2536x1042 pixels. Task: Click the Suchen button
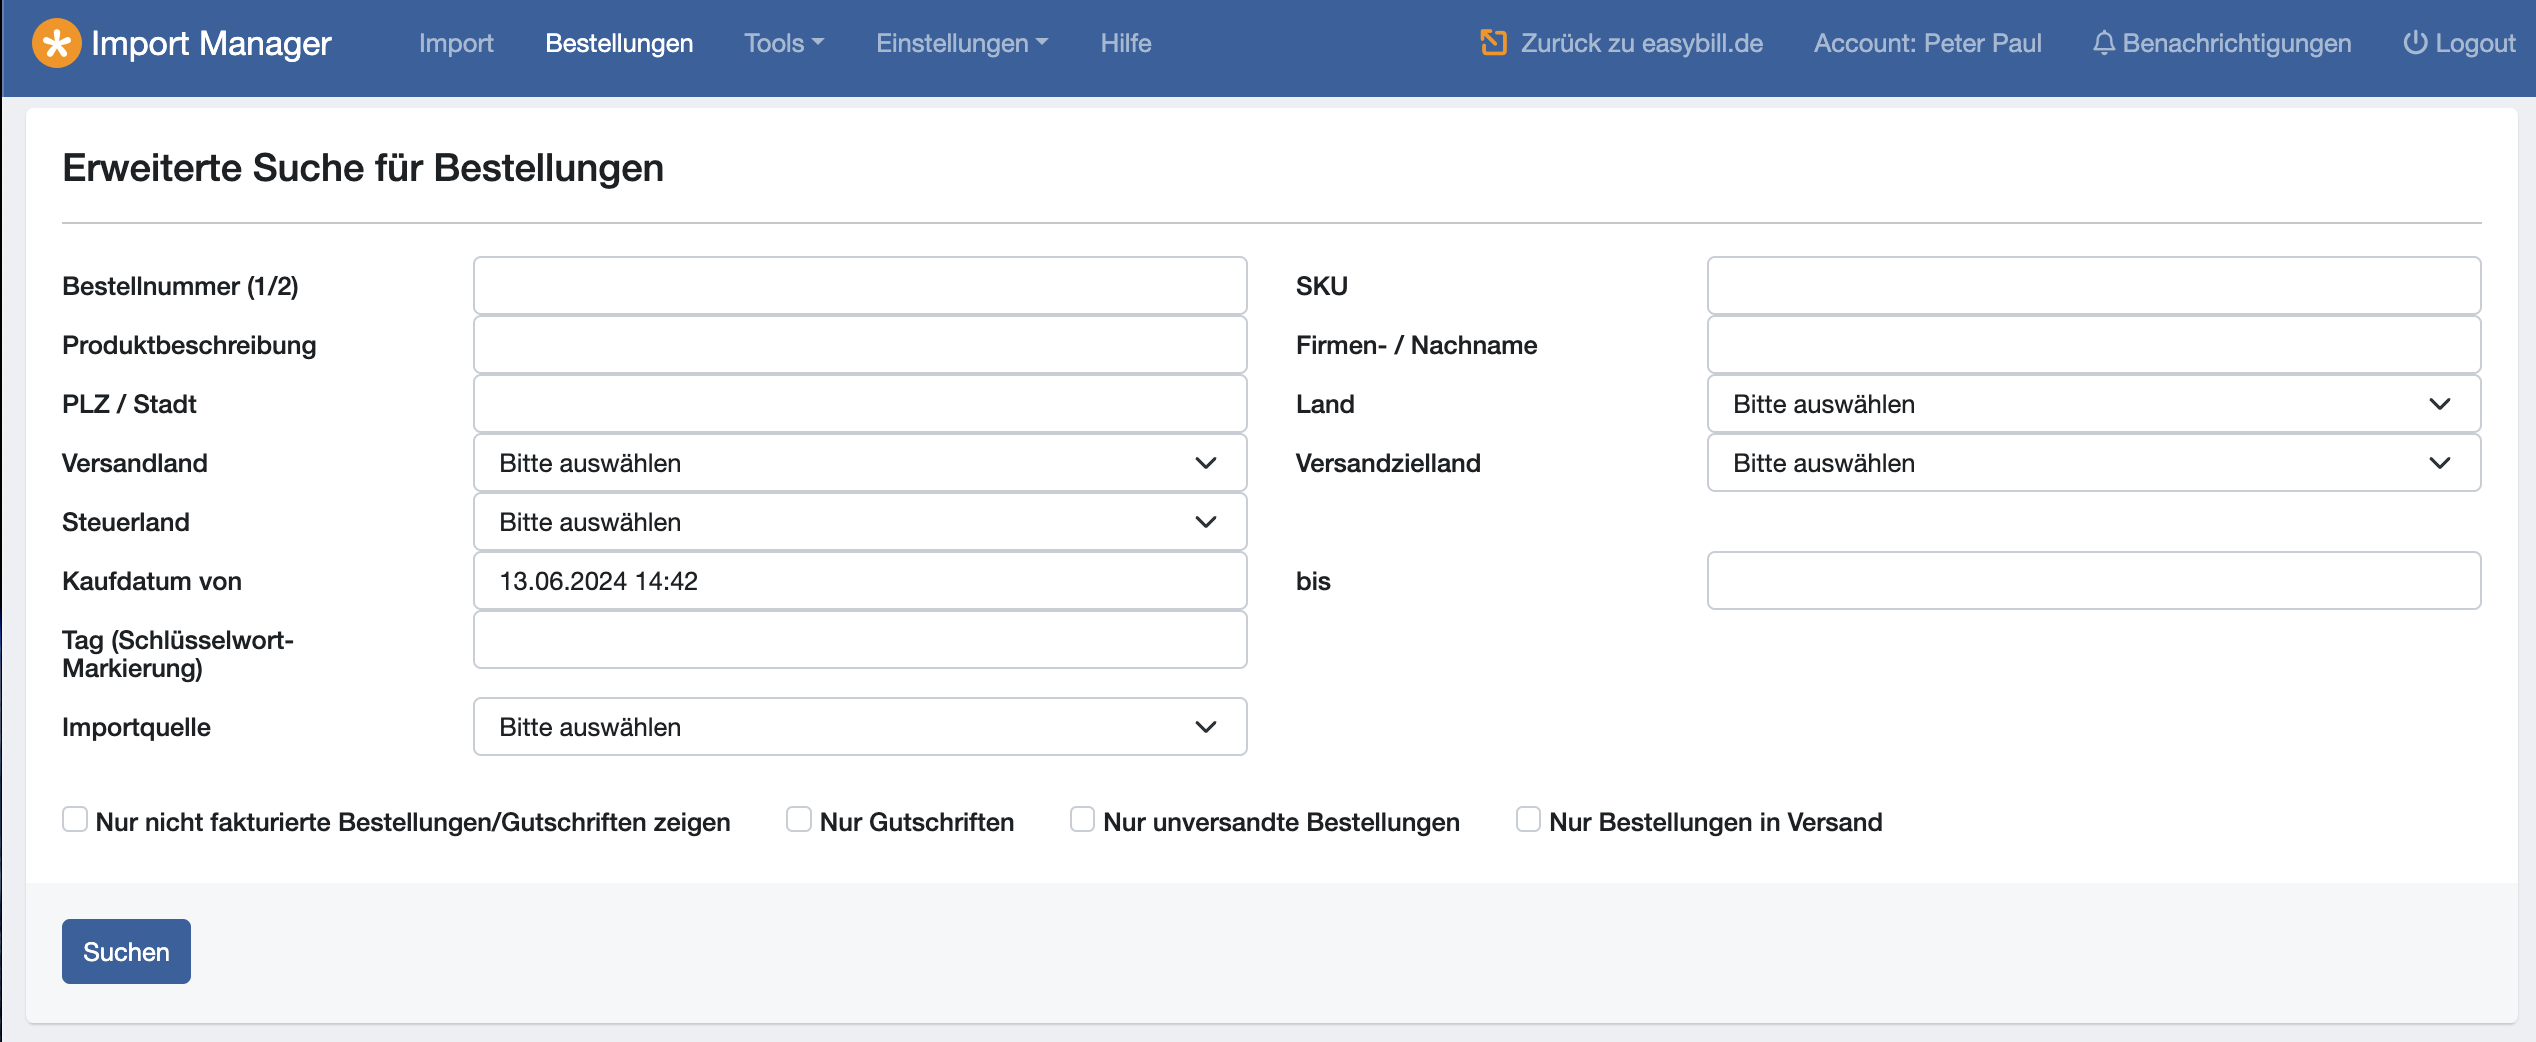click(126, 951)
